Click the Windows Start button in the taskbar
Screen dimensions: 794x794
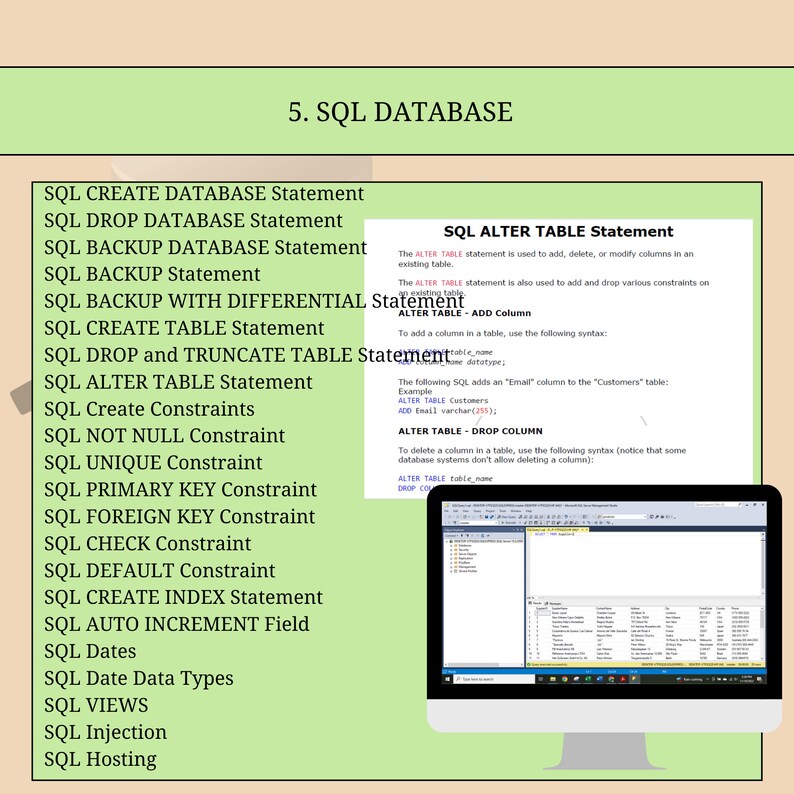tap(448, 679)
